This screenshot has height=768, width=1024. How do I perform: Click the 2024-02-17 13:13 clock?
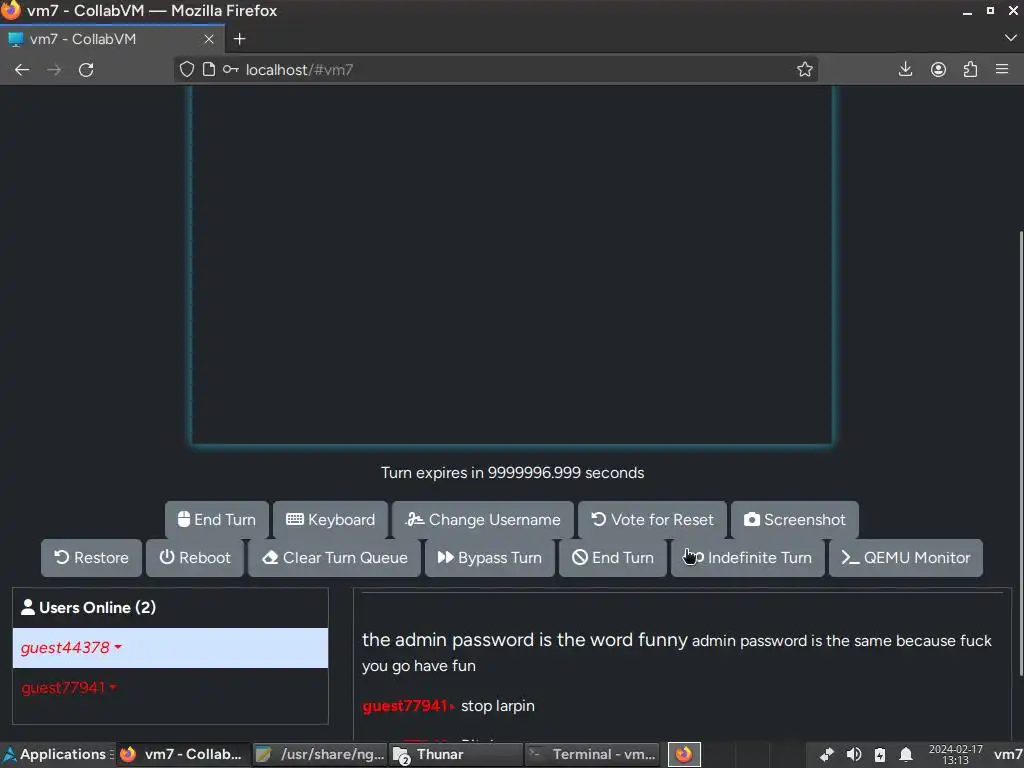955,754
